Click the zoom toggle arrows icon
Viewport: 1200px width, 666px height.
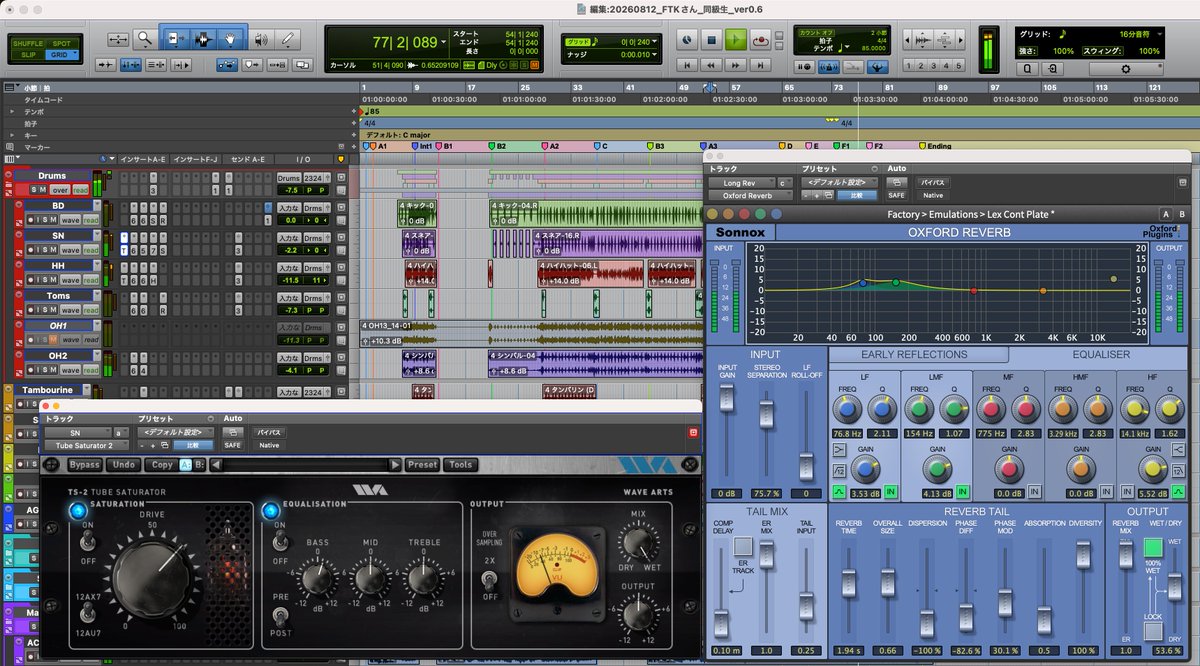[x=118, y=40]
